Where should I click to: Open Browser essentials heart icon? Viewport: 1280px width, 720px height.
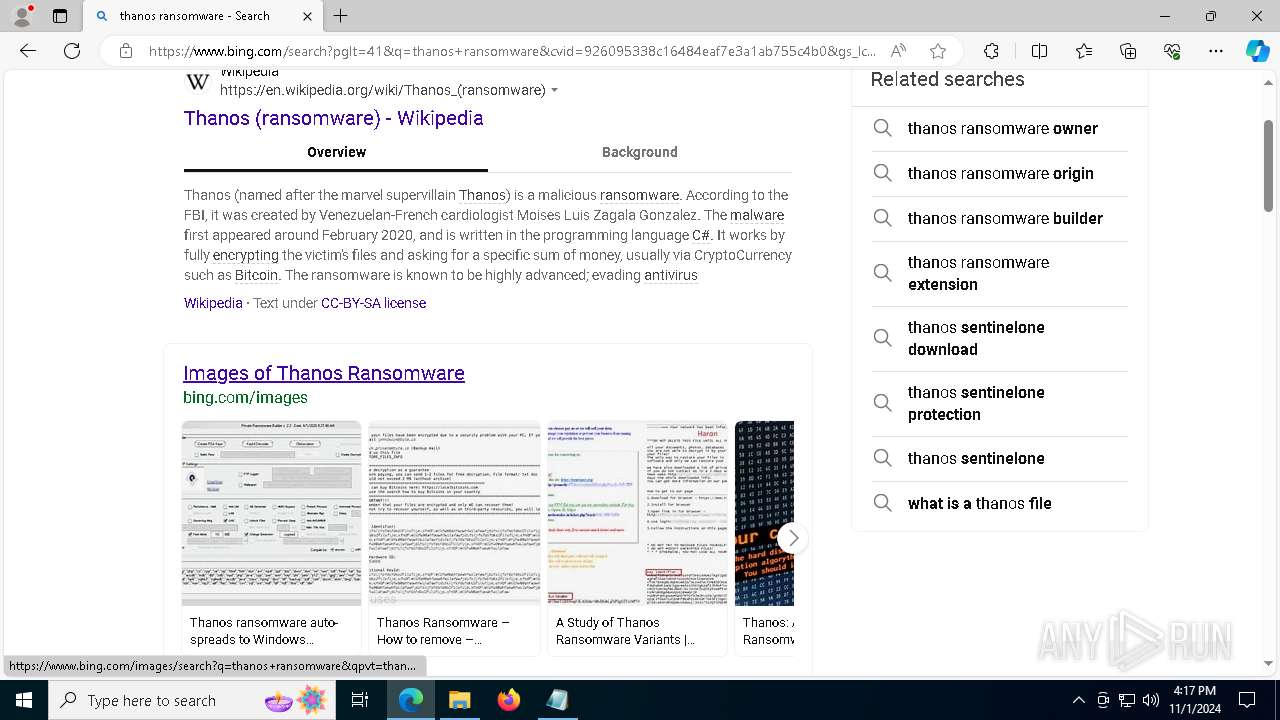coord(1172,51)
